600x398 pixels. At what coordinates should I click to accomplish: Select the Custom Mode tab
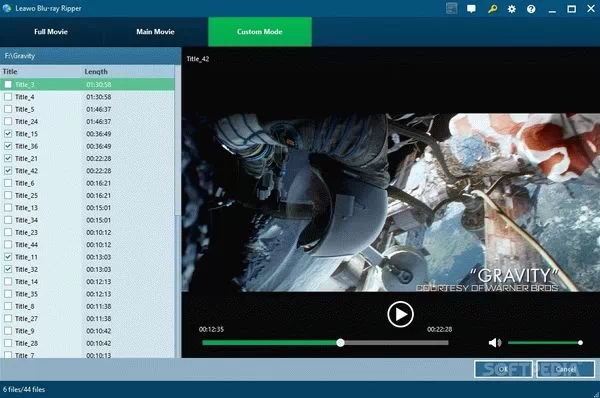click(x=260, y=32)
